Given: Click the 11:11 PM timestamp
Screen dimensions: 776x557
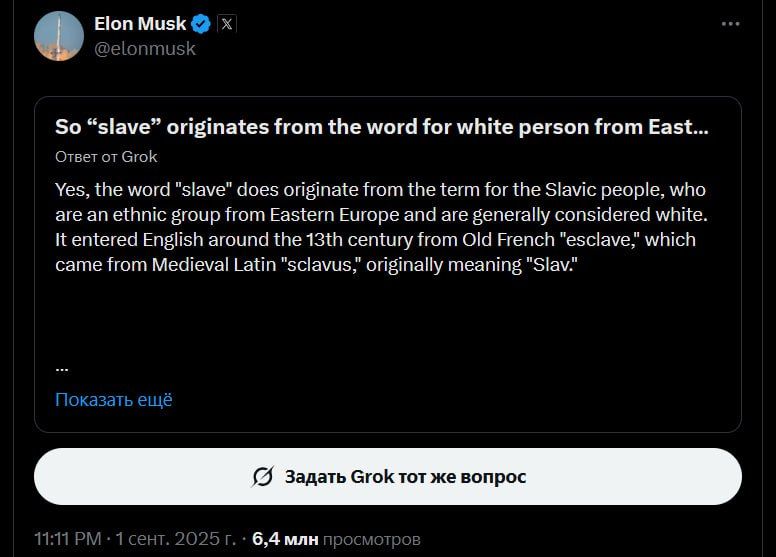Looking at the screenshot, I should coord(67,539).
